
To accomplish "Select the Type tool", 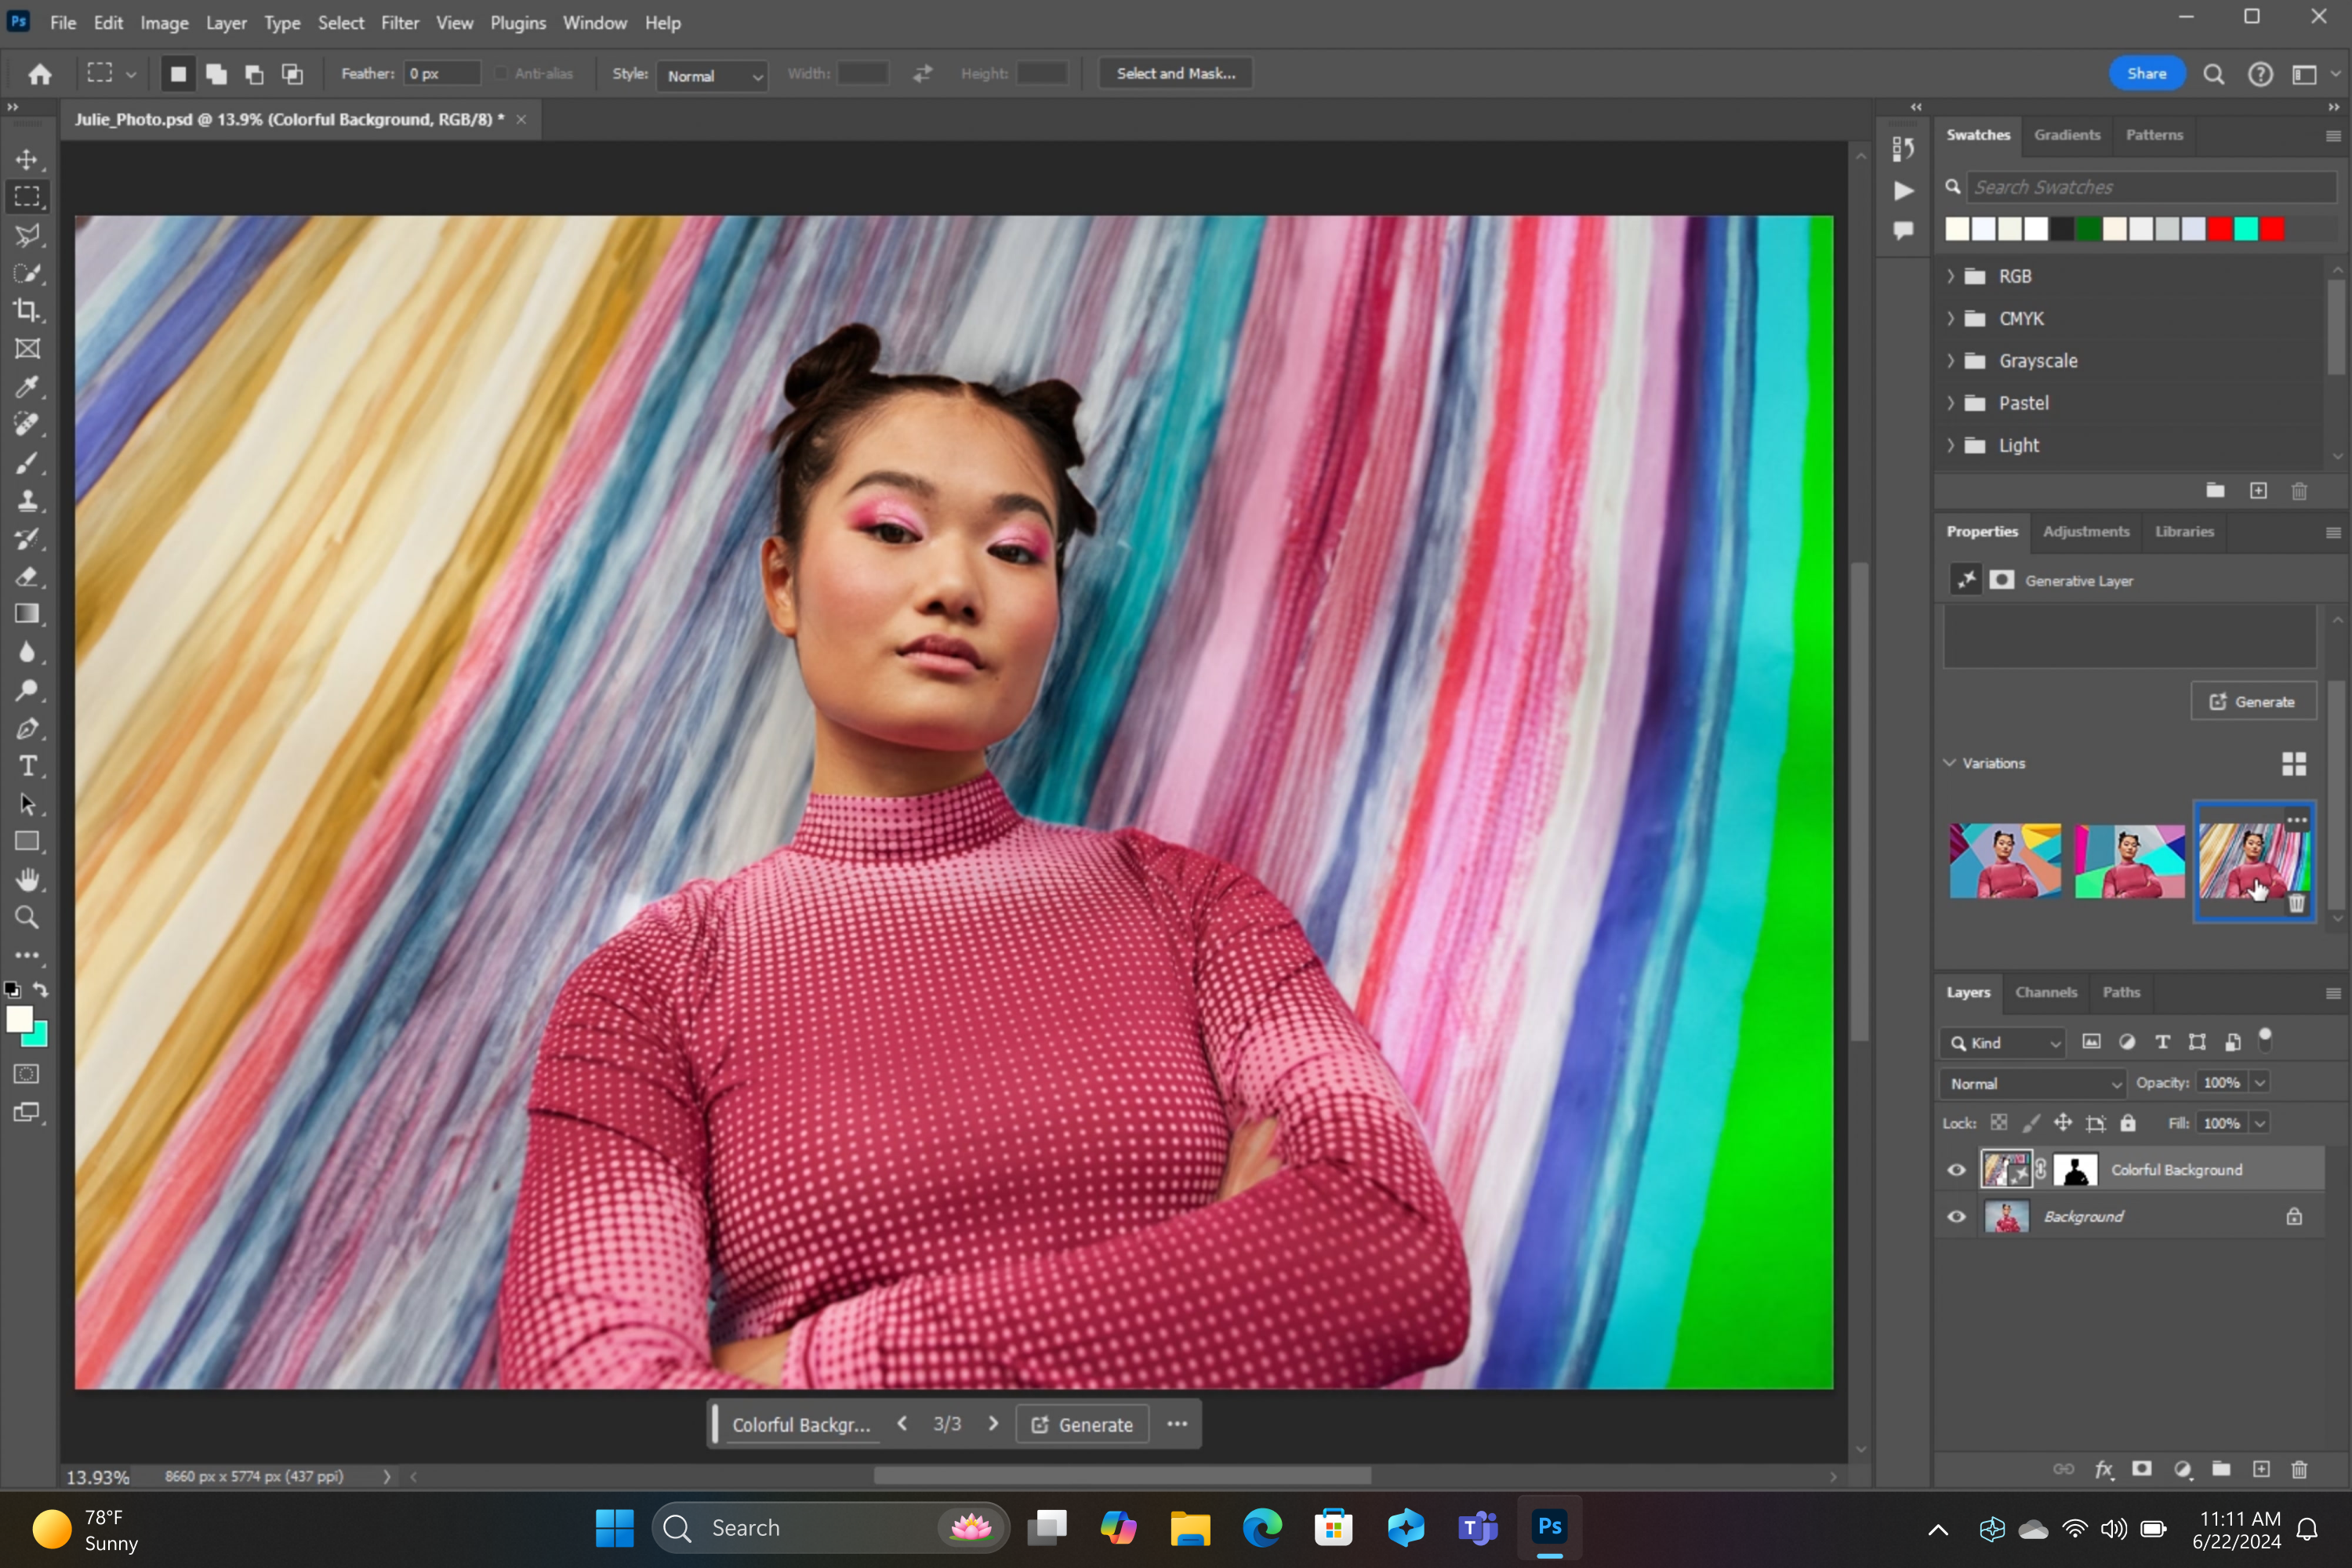I will 26,767.
